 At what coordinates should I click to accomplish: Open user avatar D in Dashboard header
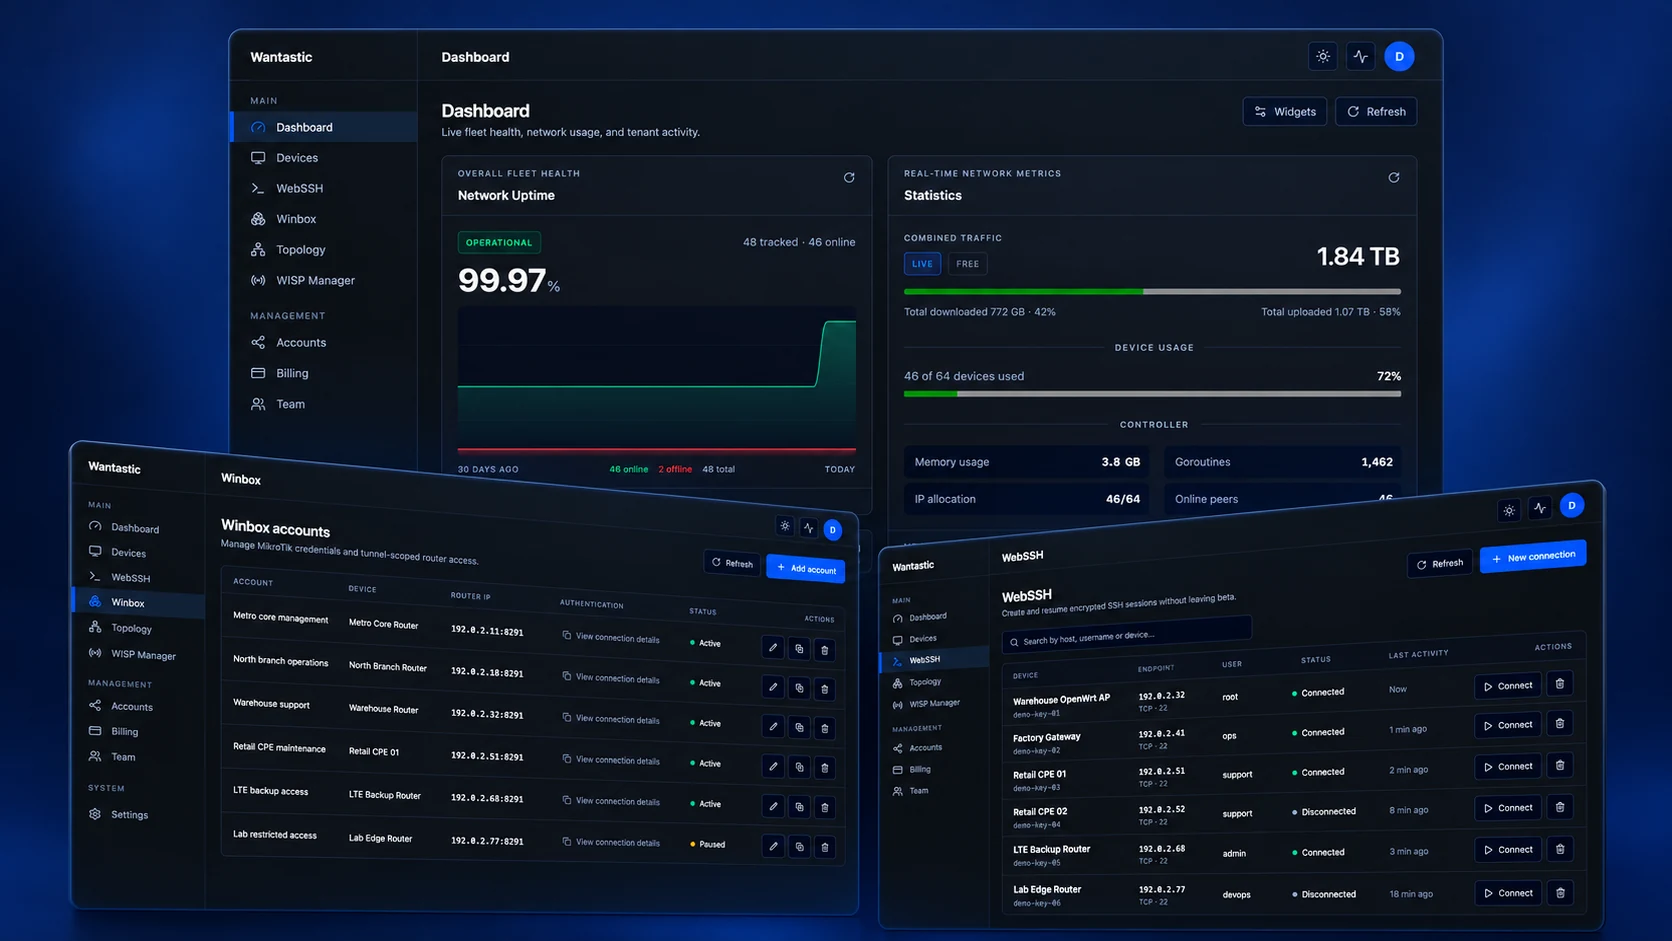[1399, 57]
